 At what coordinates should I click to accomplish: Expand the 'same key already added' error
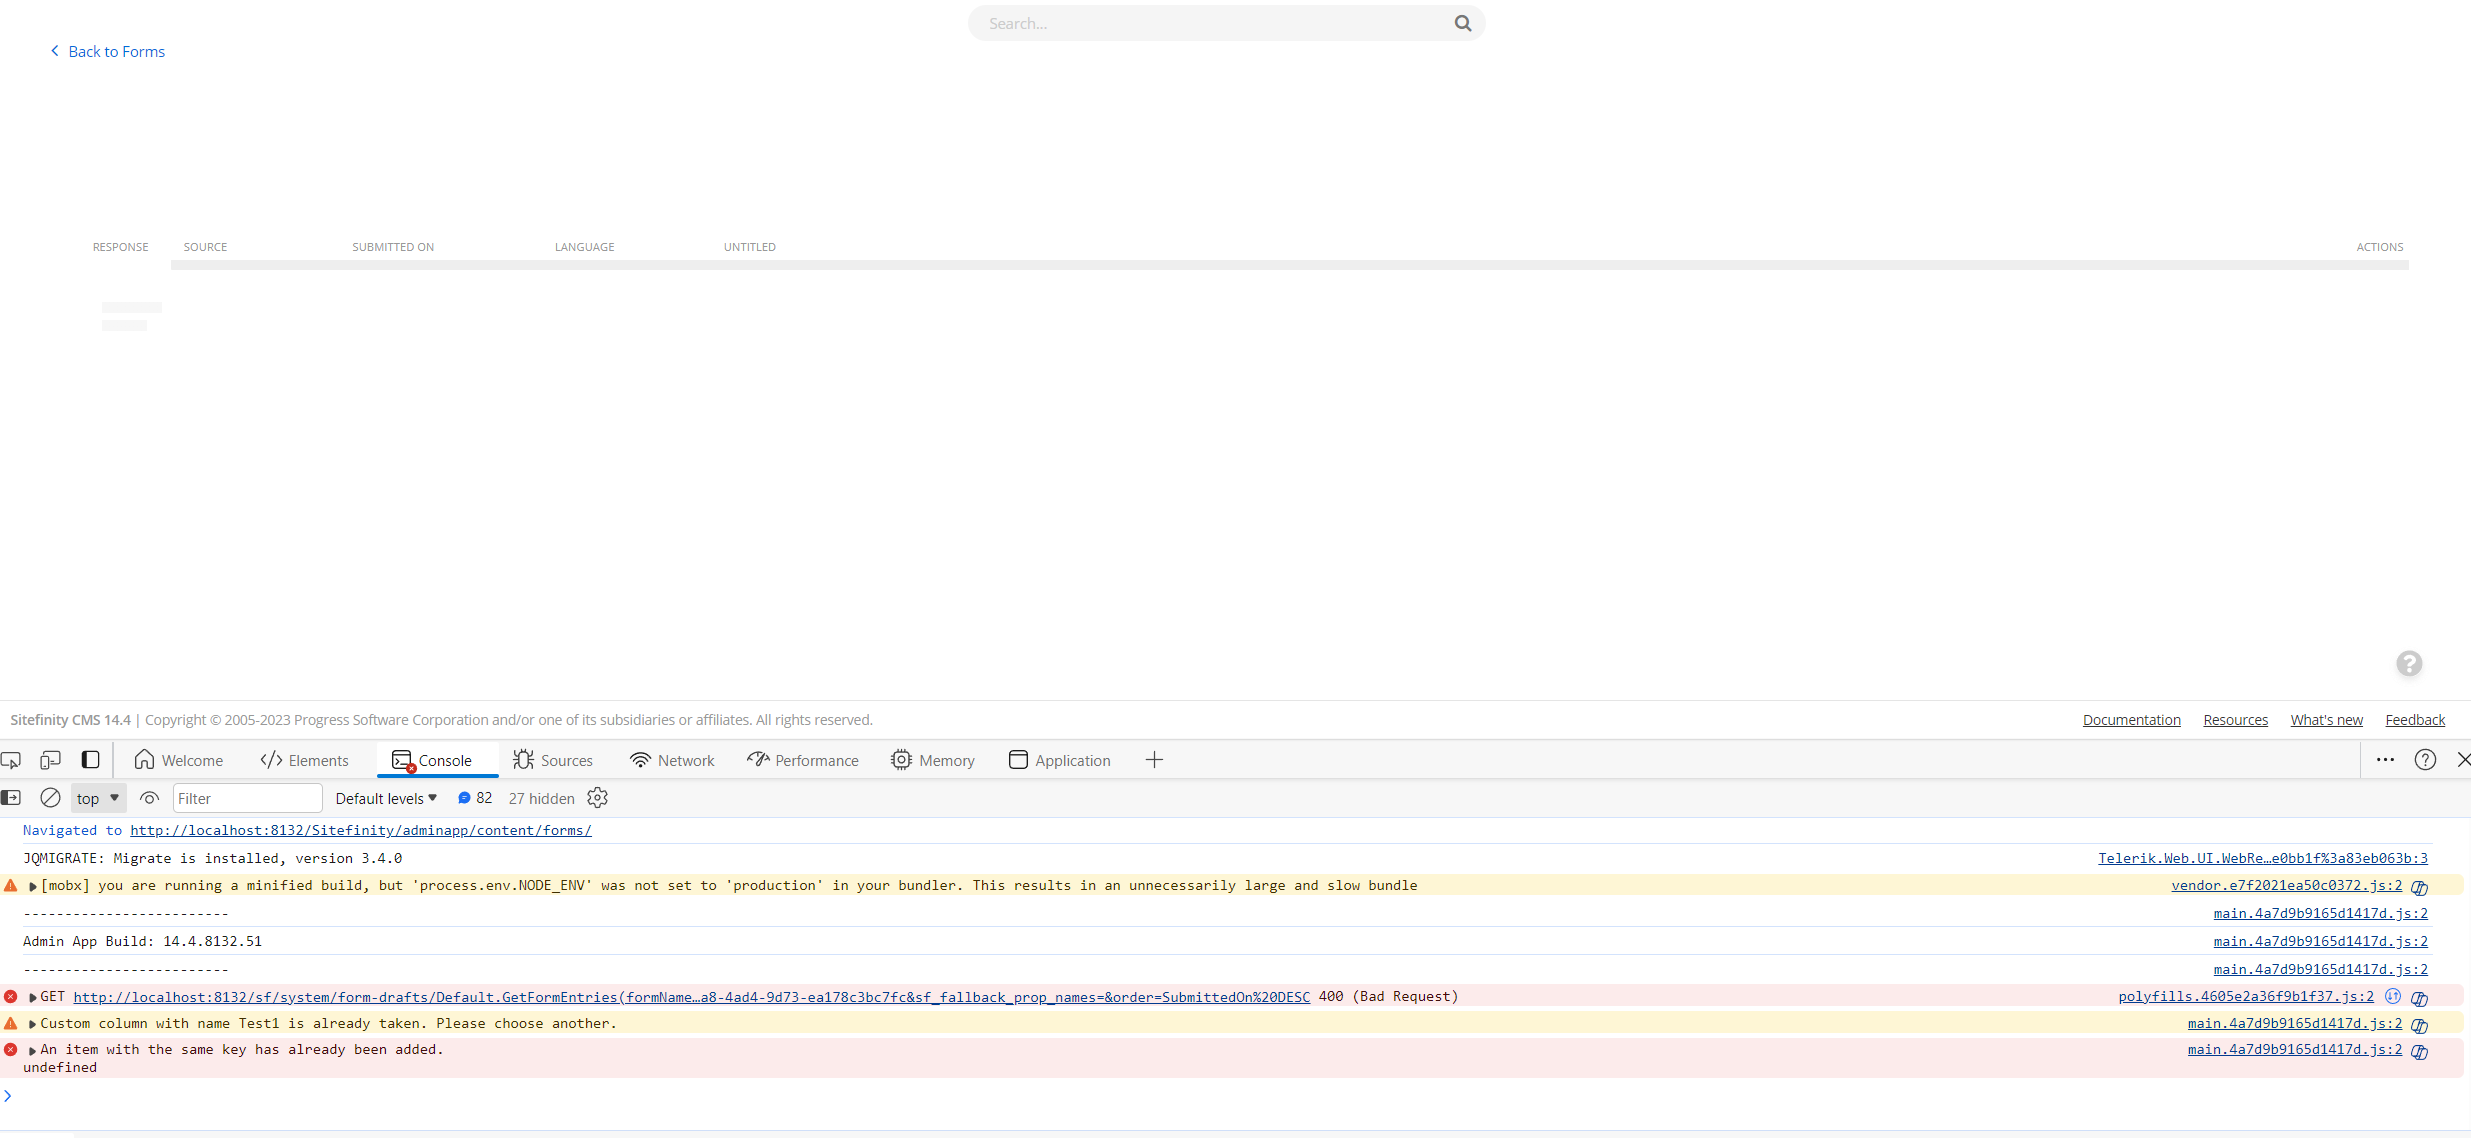pos(33,1050)
